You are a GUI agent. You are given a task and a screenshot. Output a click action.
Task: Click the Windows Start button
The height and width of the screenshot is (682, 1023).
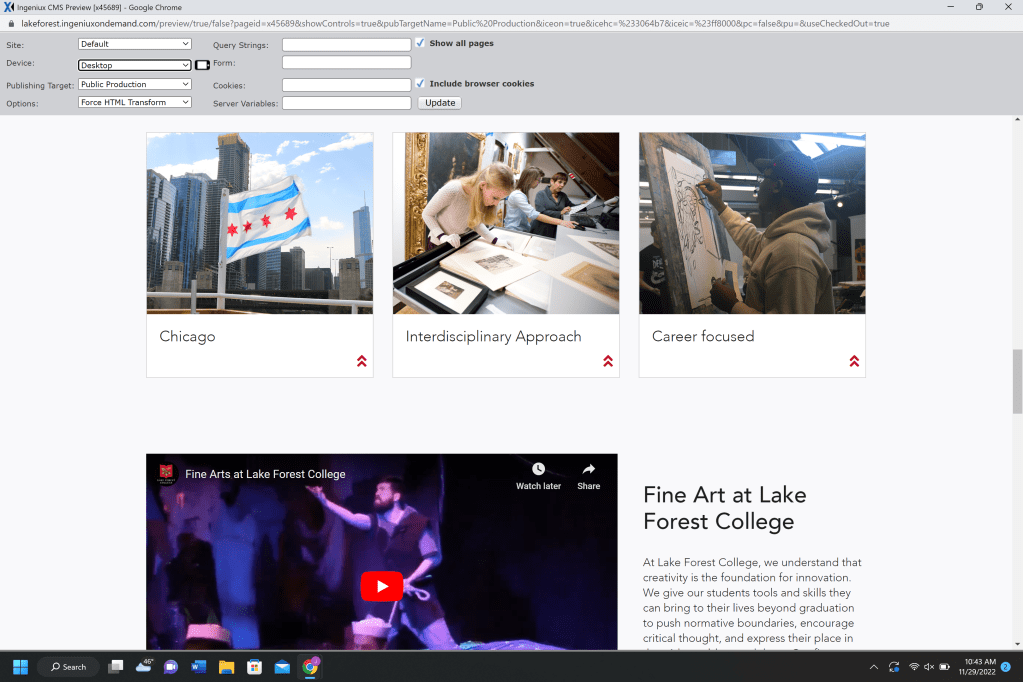[x=20, y=667]
